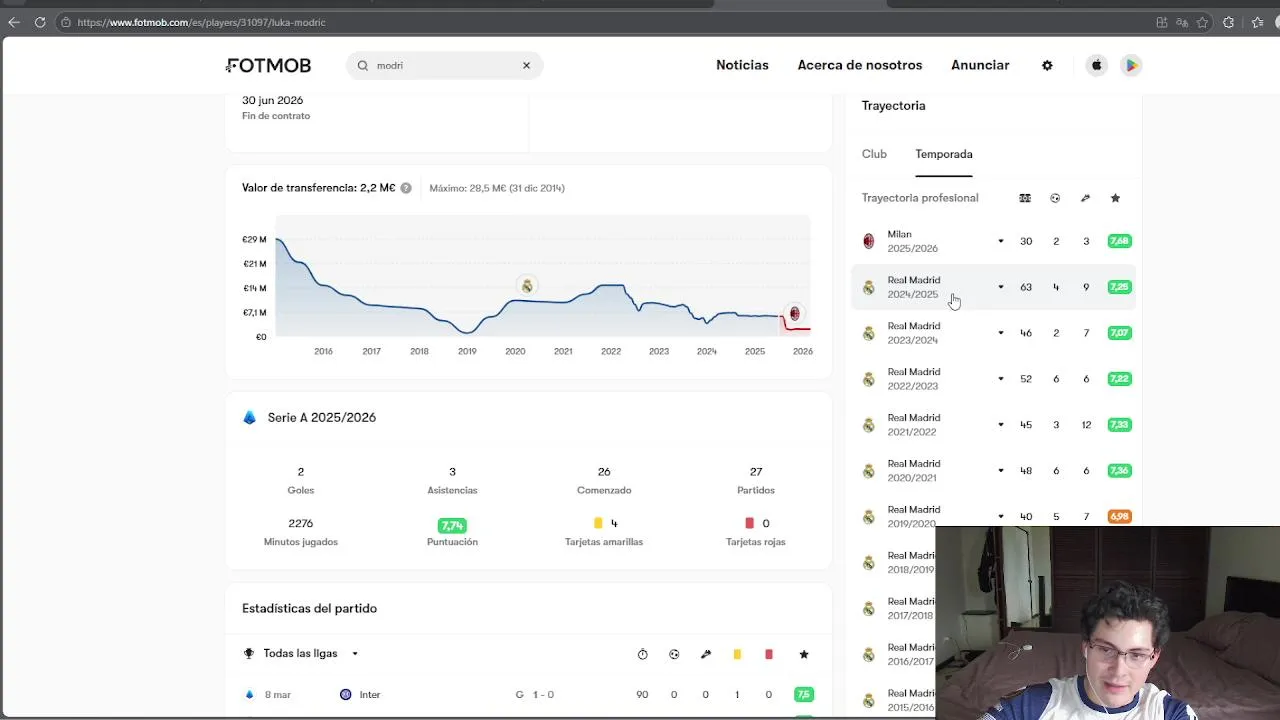Expand Milan 2025/2026 season row

1000,241
